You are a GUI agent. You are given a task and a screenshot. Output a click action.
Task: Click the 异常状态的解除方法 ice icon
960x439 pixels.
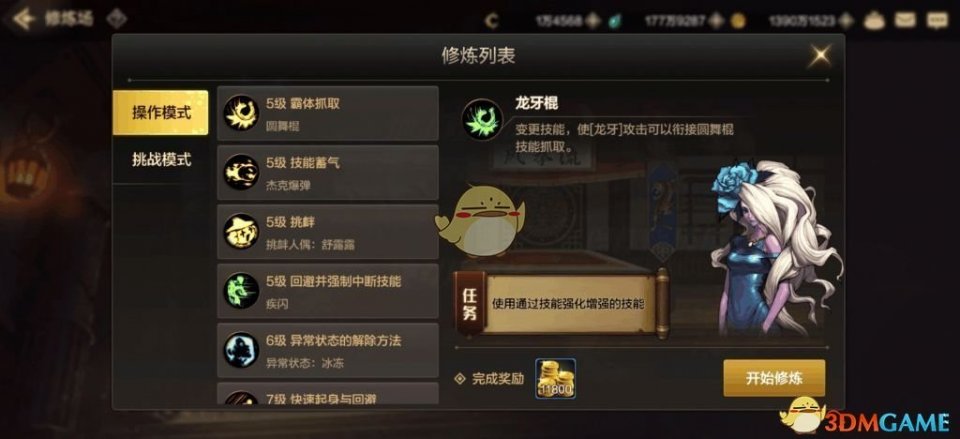(241, 350)
